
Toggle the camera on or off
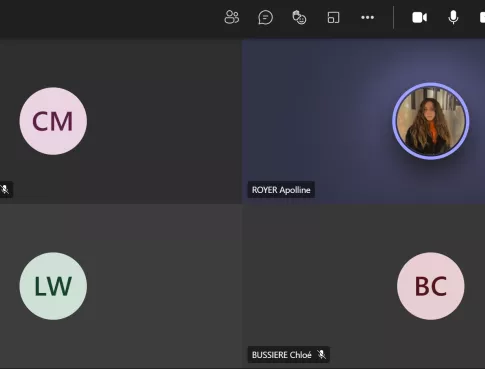[420, 17]
